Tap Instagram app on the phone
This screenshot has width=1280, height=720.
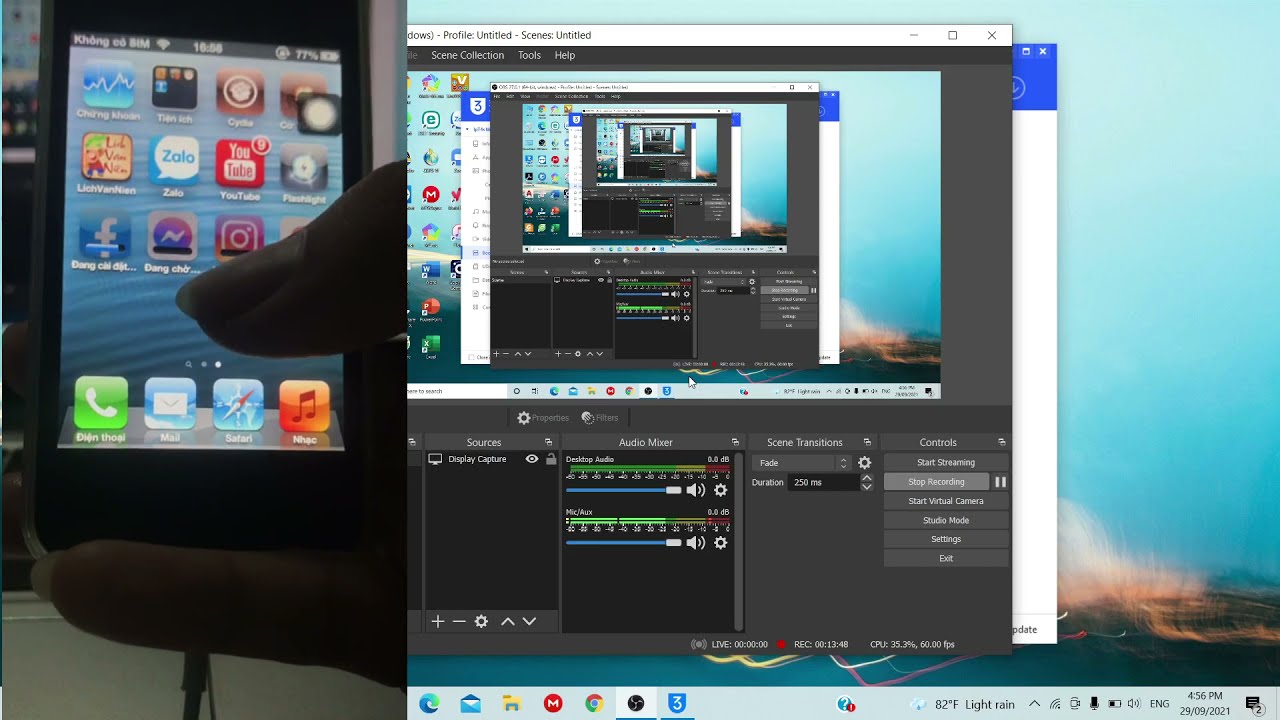point(239,239)
